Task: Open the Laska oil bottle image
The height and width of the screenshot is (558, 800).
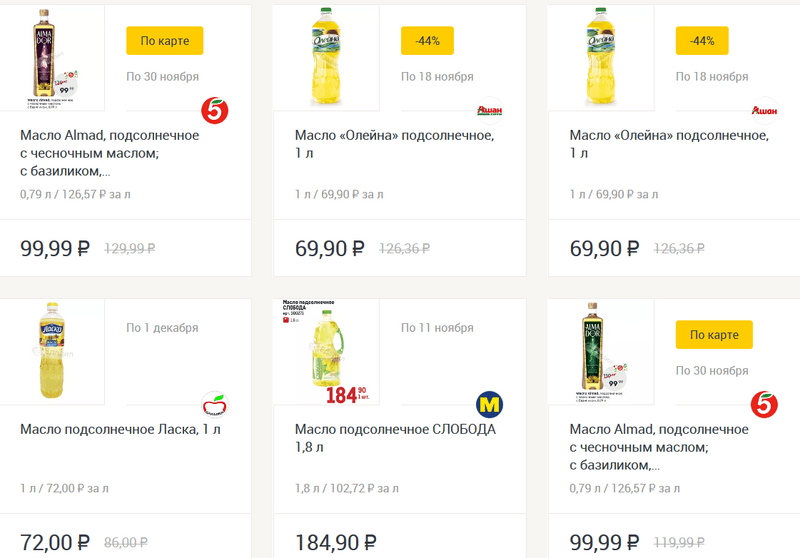Action: (x=51, y=350)
